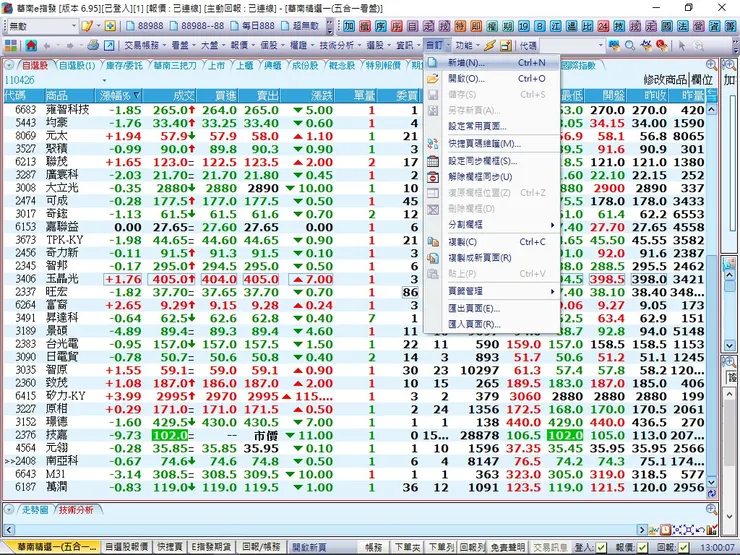Click the 帳務 button in status bar

pos(373,547)
